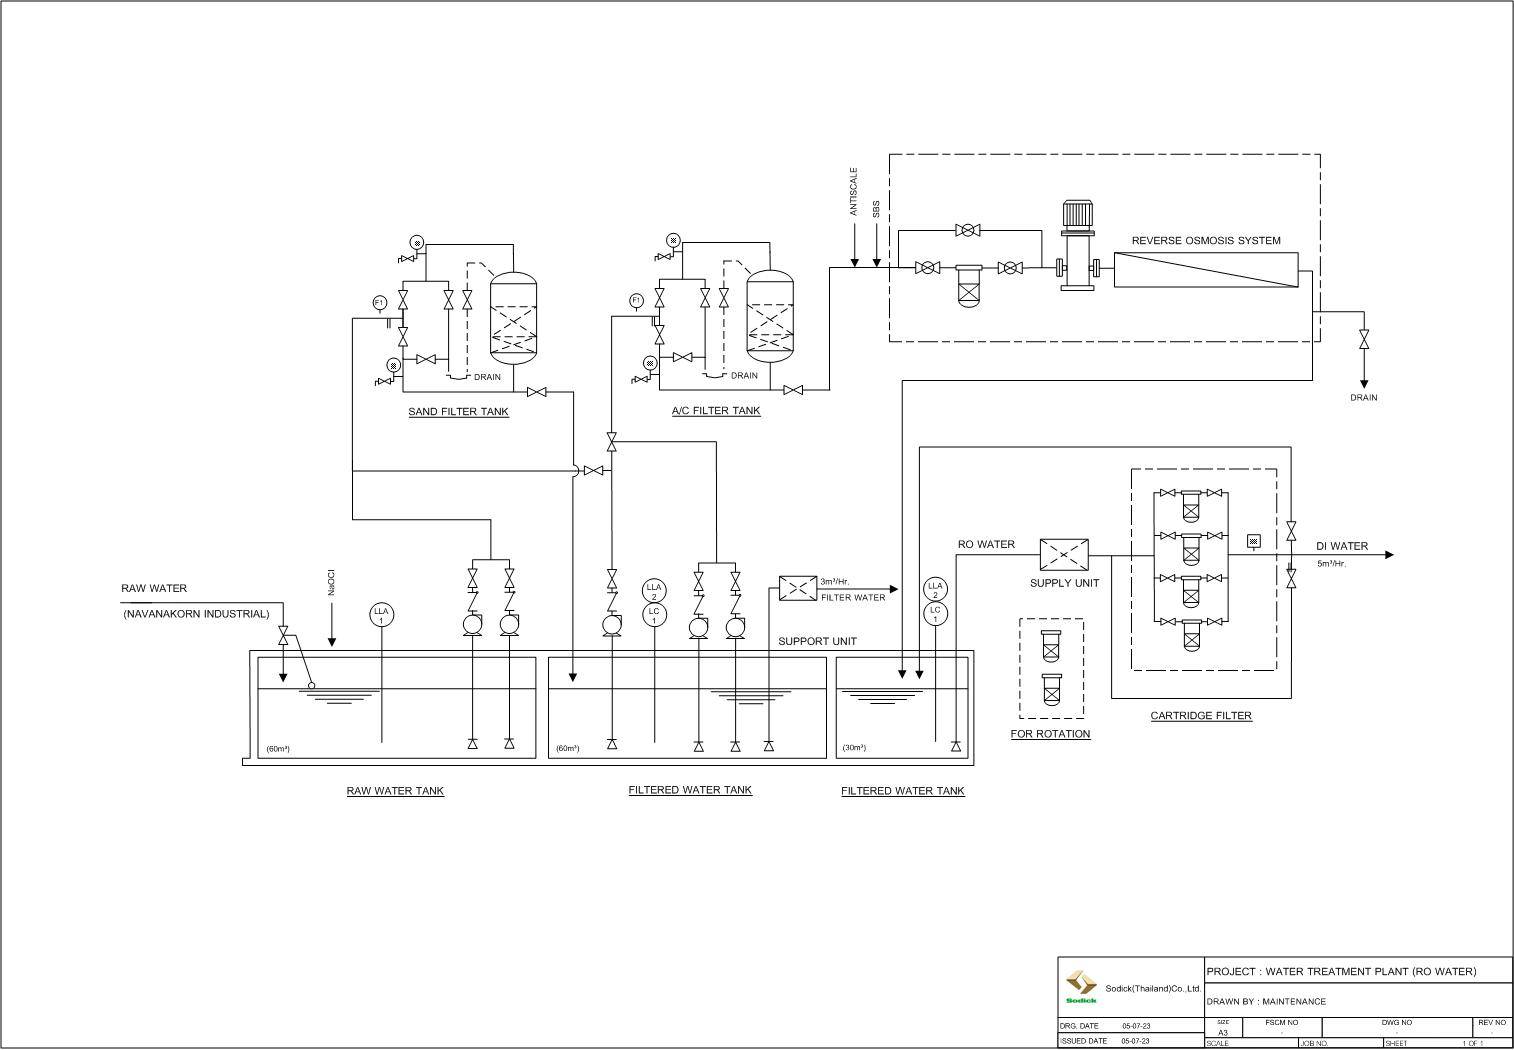Select the LC 1 bubble above the 30m³ filtered water tank
The height and width of the screenshot is (1050, 1514).
tap(936, 614)
